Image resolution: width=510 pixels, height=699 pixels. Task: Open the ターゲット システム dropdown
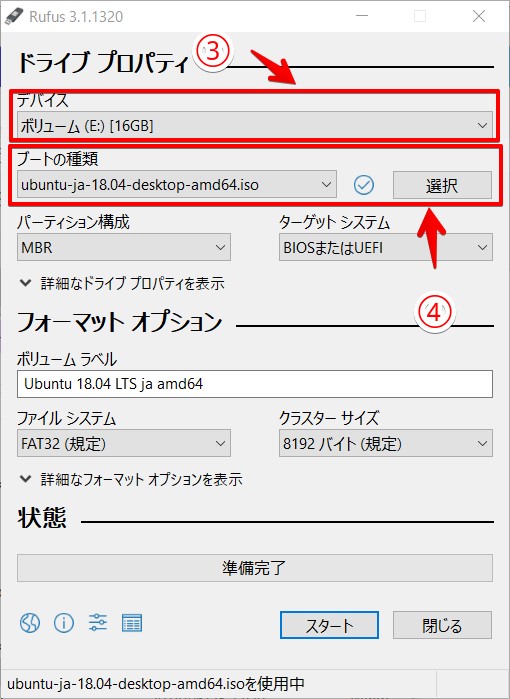[x=386, y=247]
